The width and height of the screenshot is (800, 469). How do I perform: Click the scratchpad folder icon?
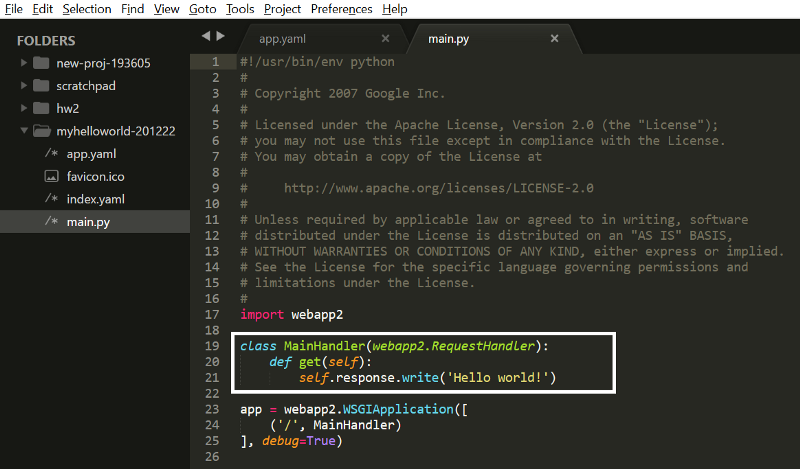pyautogui.click(x=41, y=86)
